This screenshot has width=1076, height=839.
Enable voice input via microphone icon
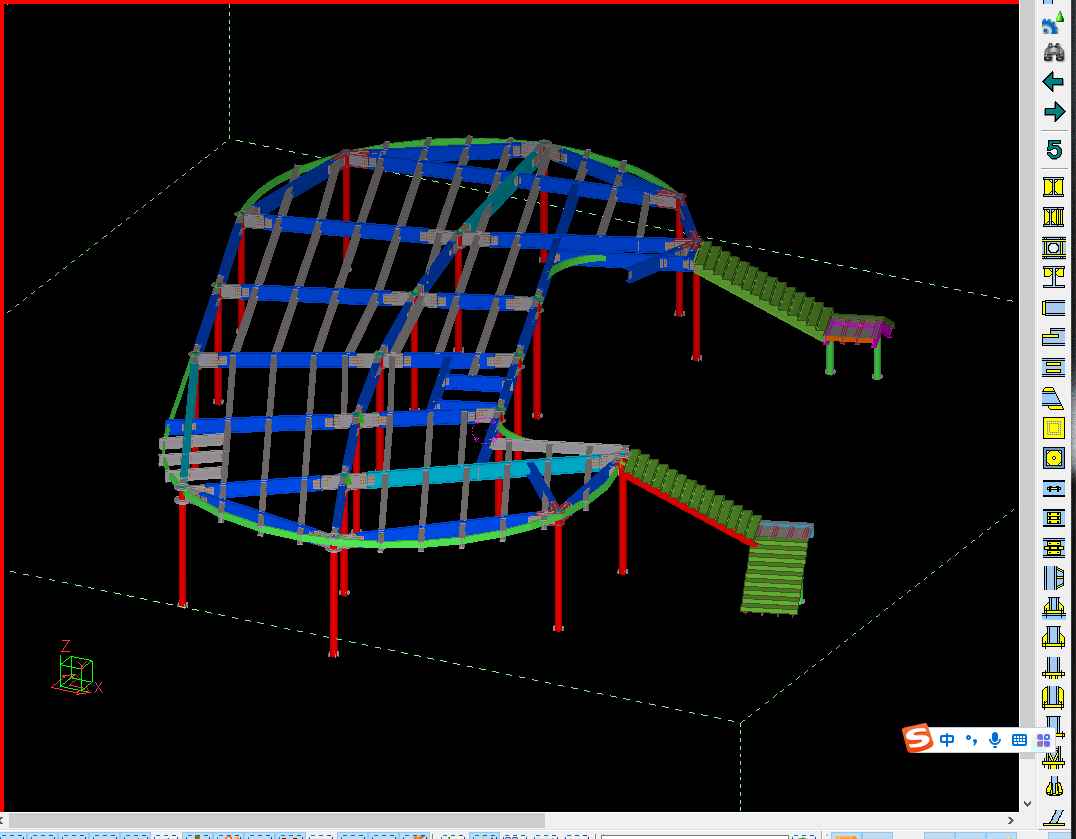pyautogui.click(x=995, y=740)
